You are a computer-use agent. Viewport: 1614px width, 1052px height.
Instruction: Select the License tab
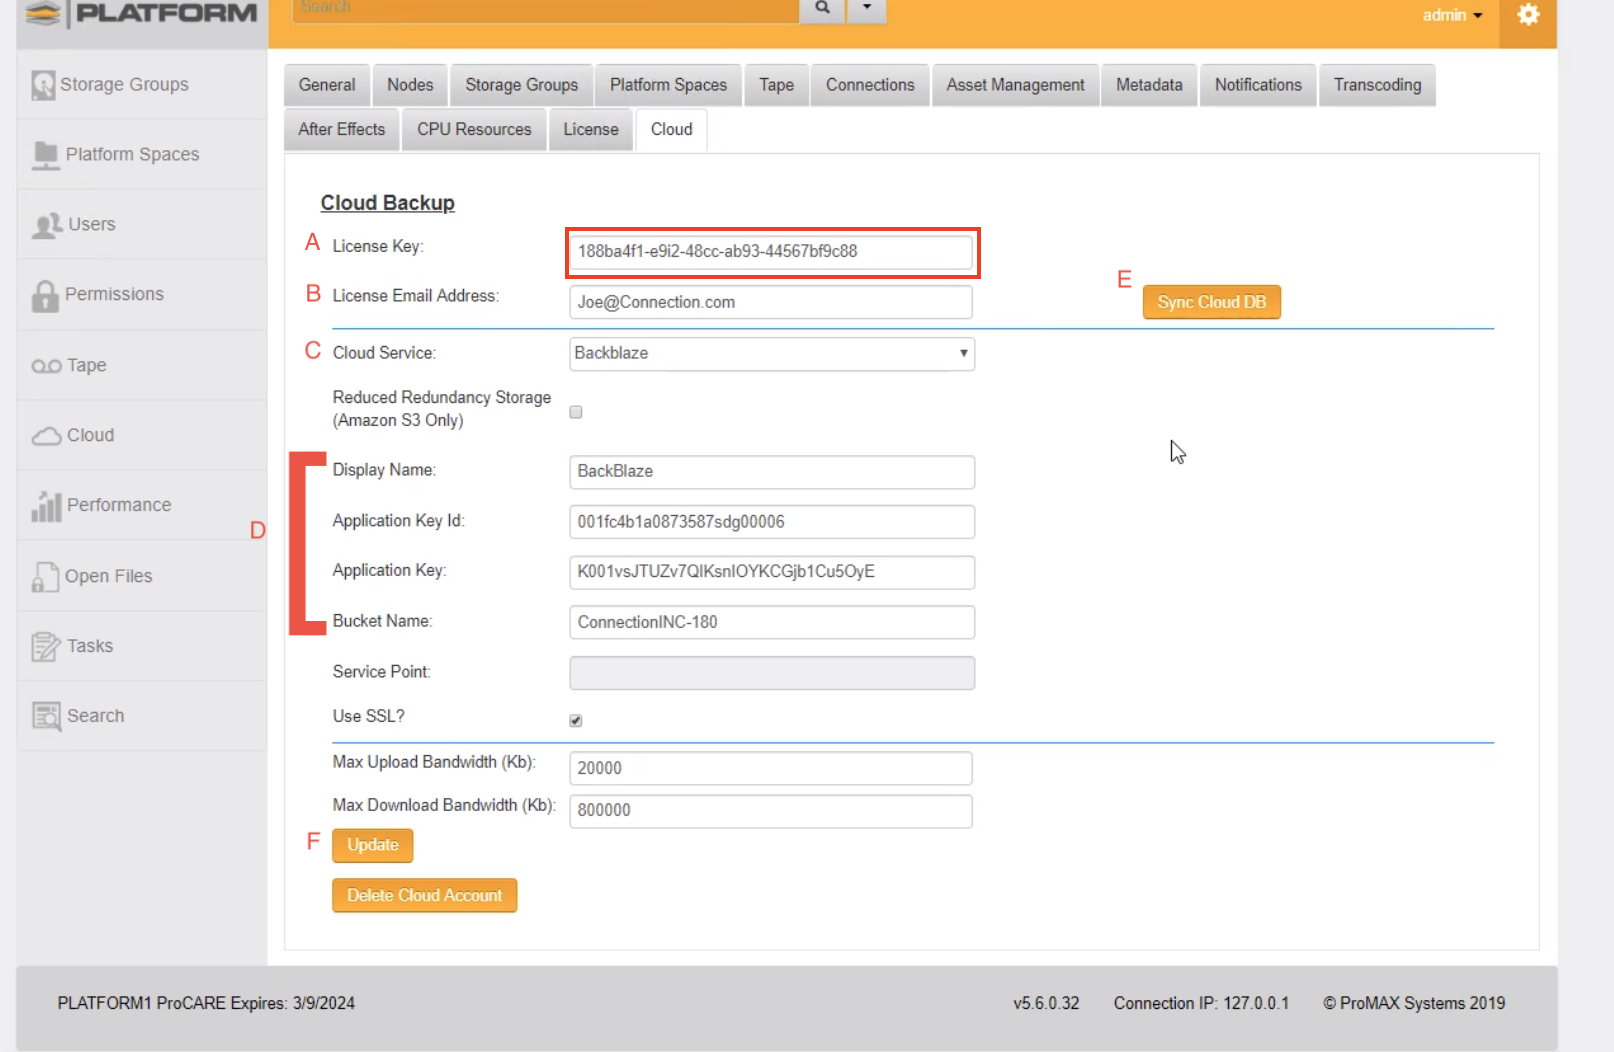591,130
